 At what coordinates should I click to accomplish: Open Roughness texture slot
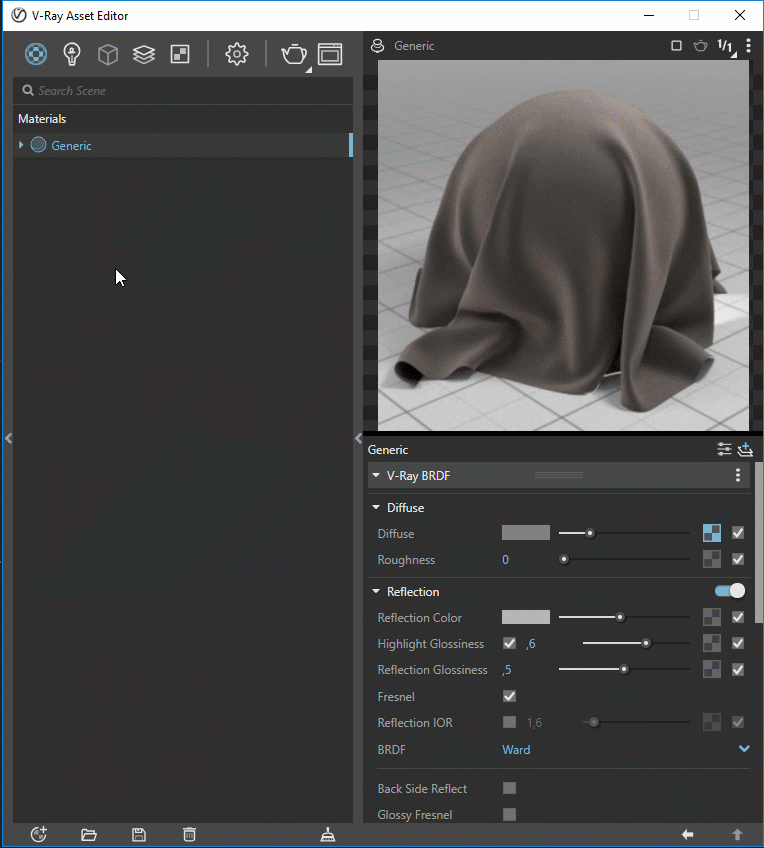712,559
